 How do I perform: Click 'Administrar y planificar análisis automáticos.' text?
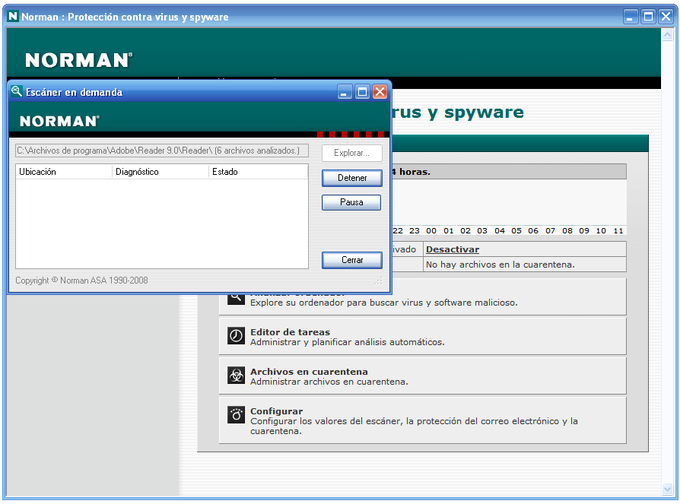pyautogui.click(x=347, y=342)
